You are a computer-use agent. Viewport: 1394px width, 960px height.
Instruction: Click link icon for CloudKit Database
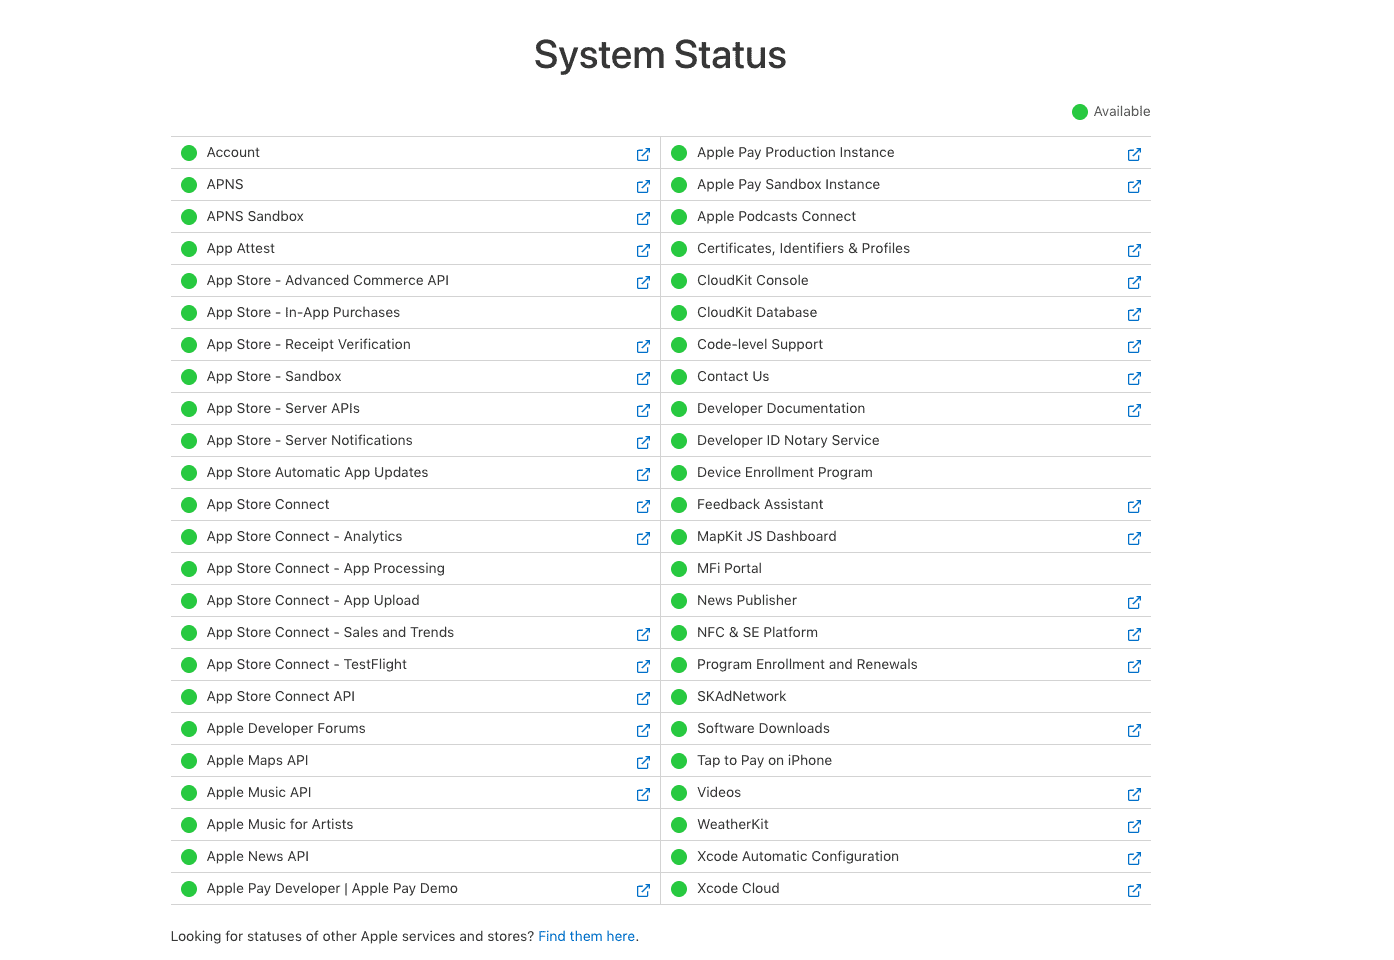point(1134,314)
